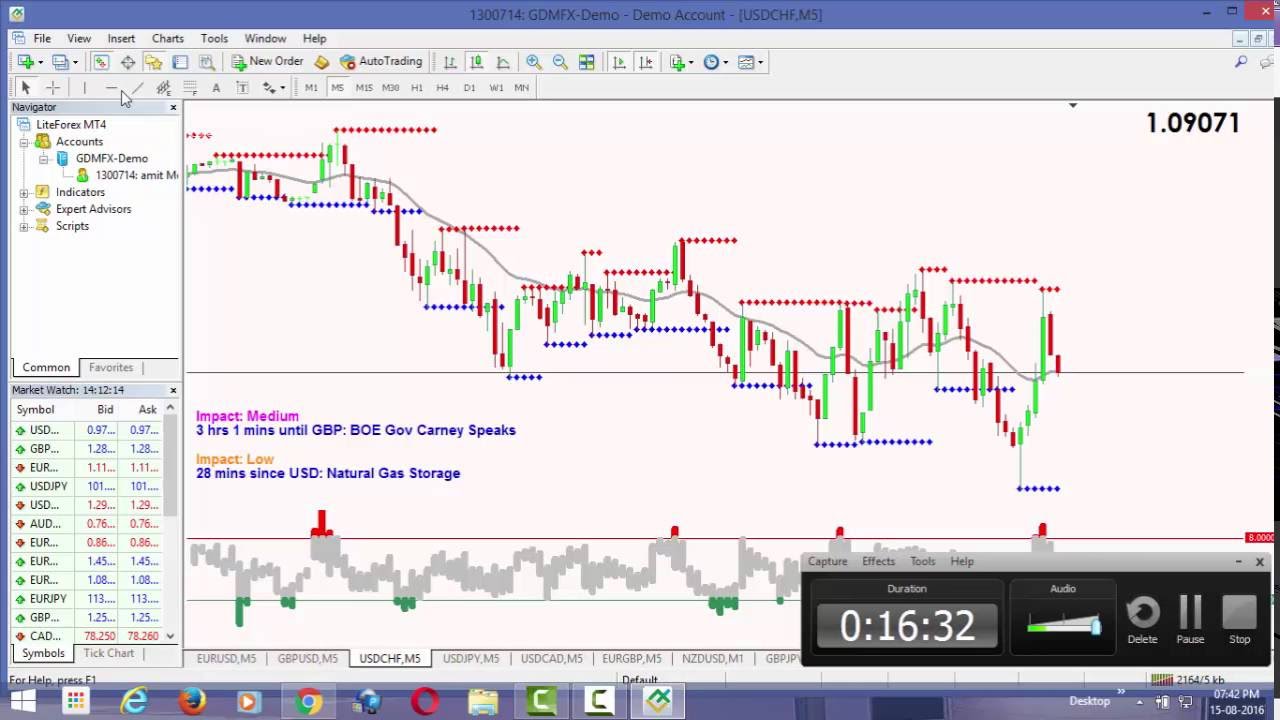
Task: Switch to the M15 timeframe
Action: pos(364,88)
